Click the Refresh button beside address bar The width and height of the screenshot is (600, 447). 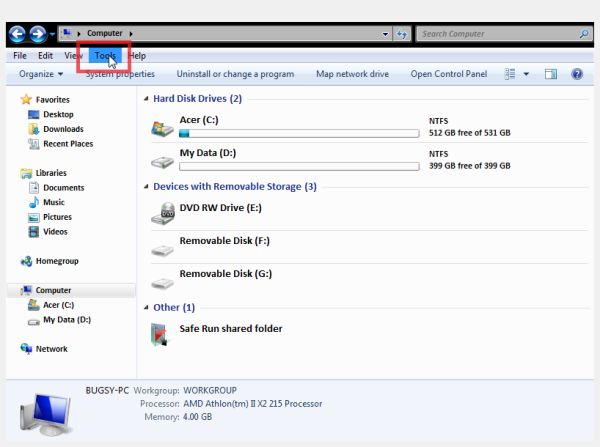coord(402,34)
